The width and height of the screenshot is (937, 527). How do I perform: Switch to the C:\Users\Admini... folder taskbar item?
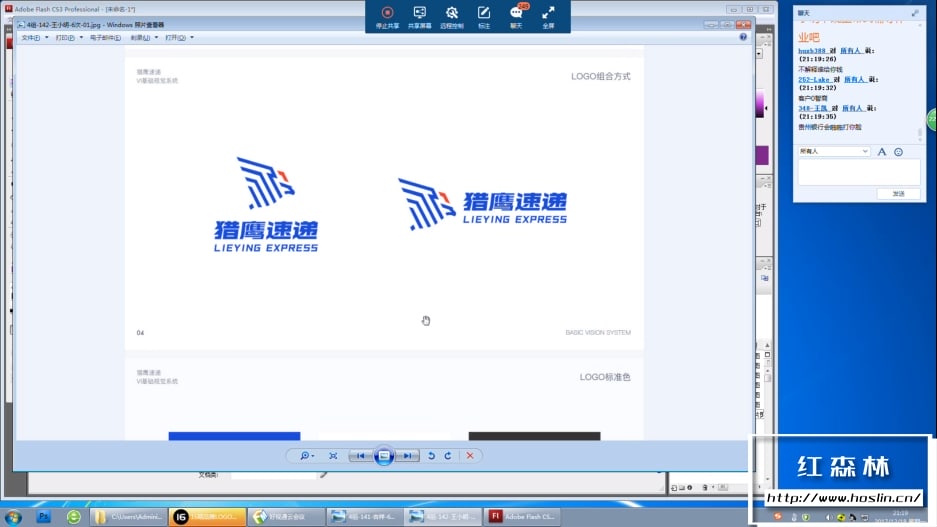pyautogui.click(x=128, y=517)
